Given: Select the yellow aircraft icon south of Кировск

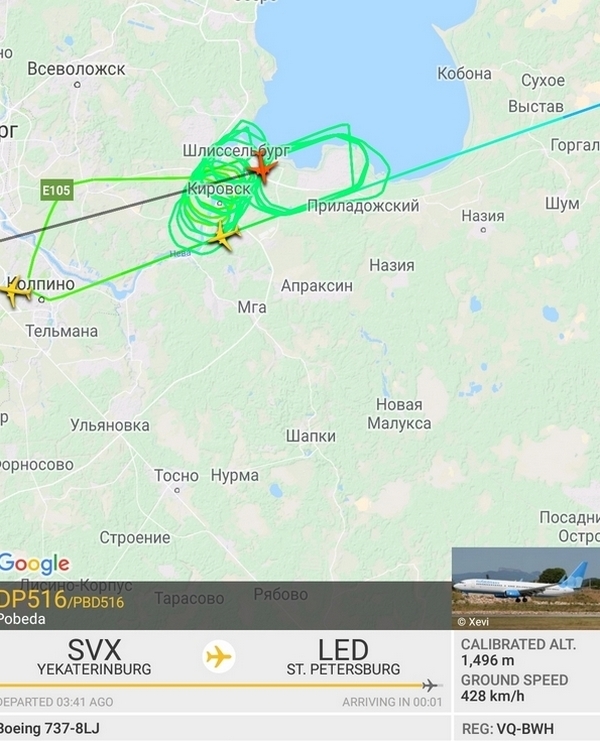Looking at the screenshot, I should [224, 235].
